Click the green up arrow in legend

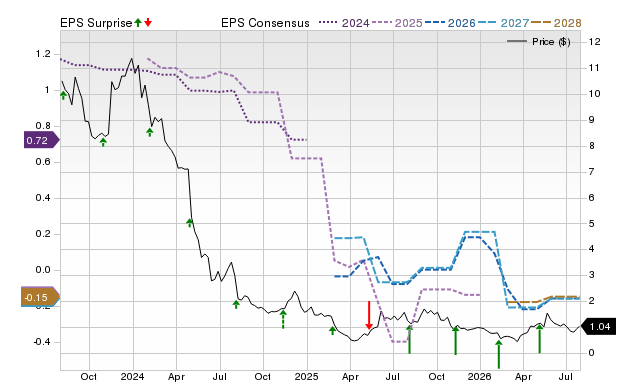138,22
